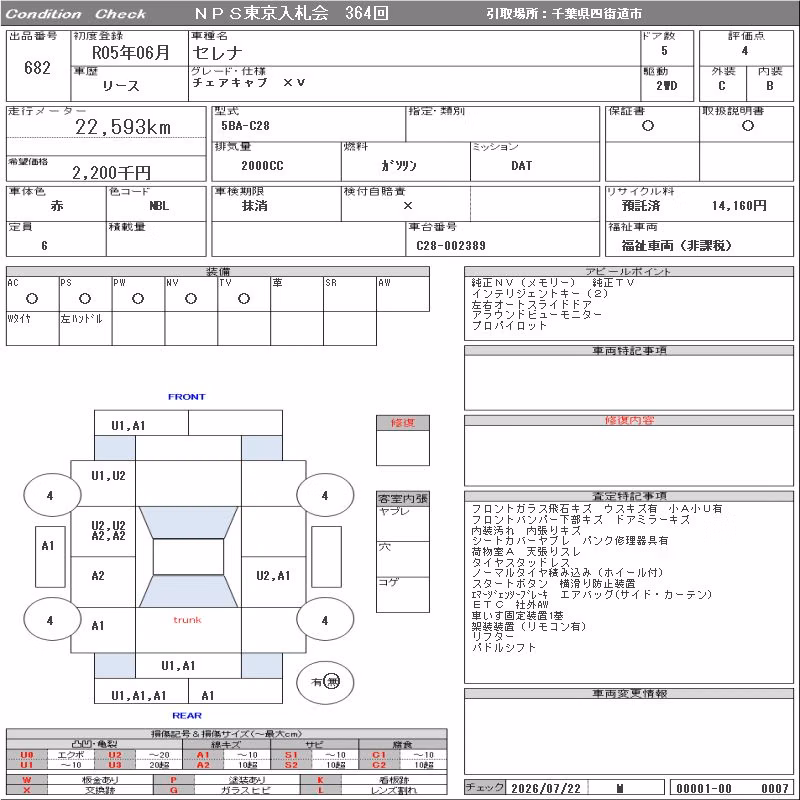Click damage mark U2,A1 on diagram
Image resolution: width=800 pixels, height=800 pixels.
coord(273,576)
